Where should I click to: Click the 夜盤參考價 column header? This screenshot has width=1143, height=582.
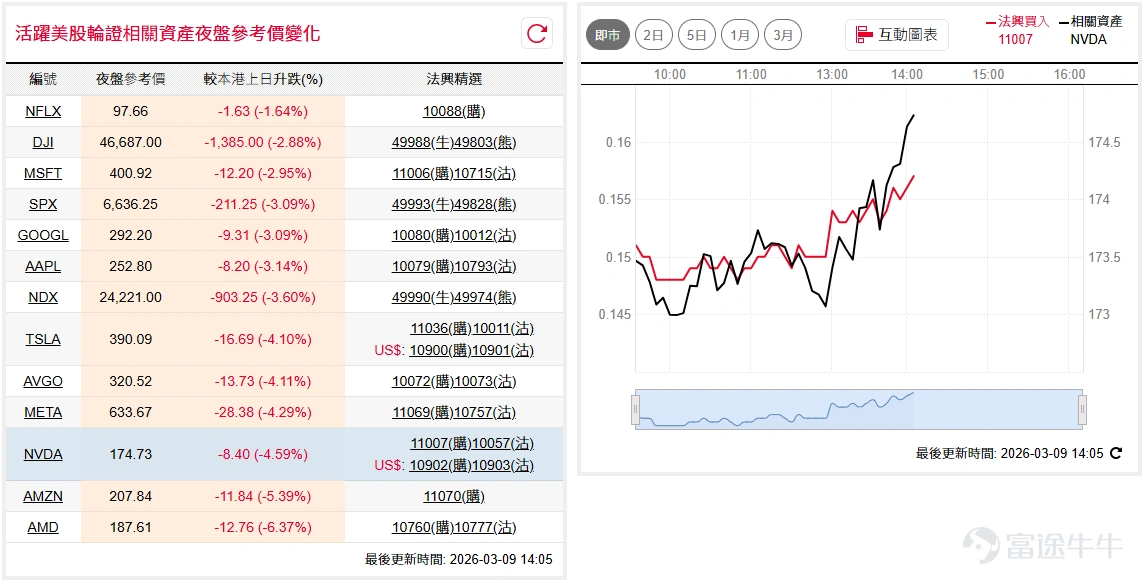pos(130,79)
